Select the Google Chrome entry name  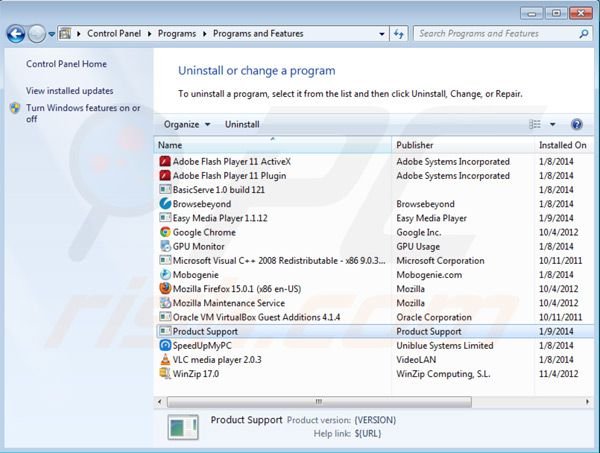204,232
